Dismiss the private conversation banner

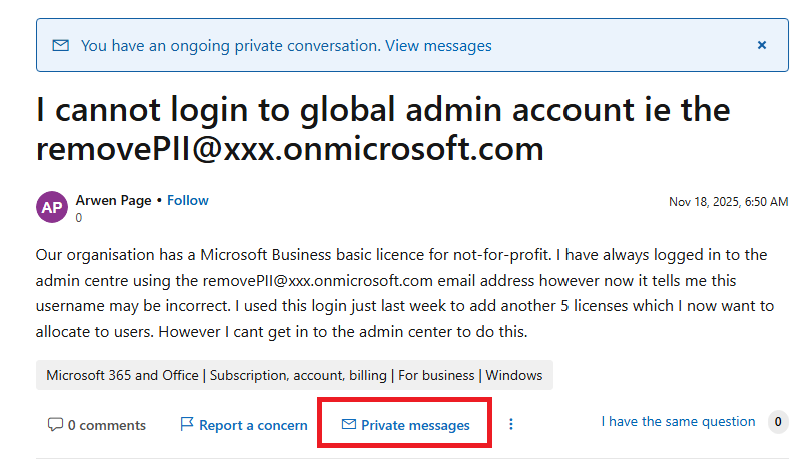tap(761, 45)
